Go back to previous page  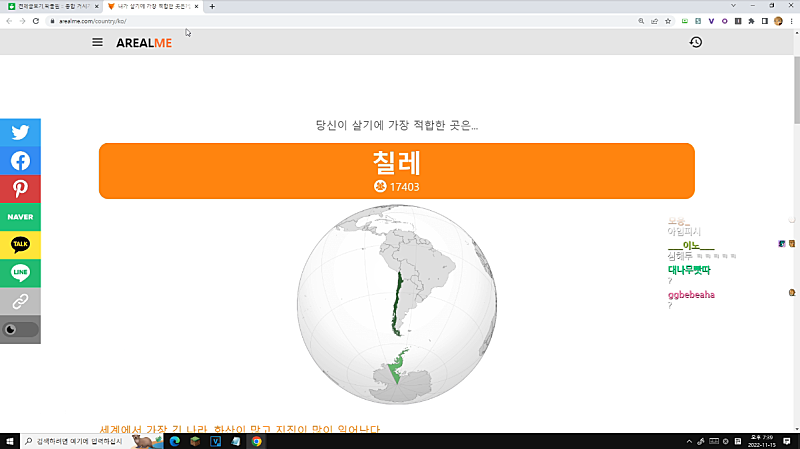tap(9, 21)
